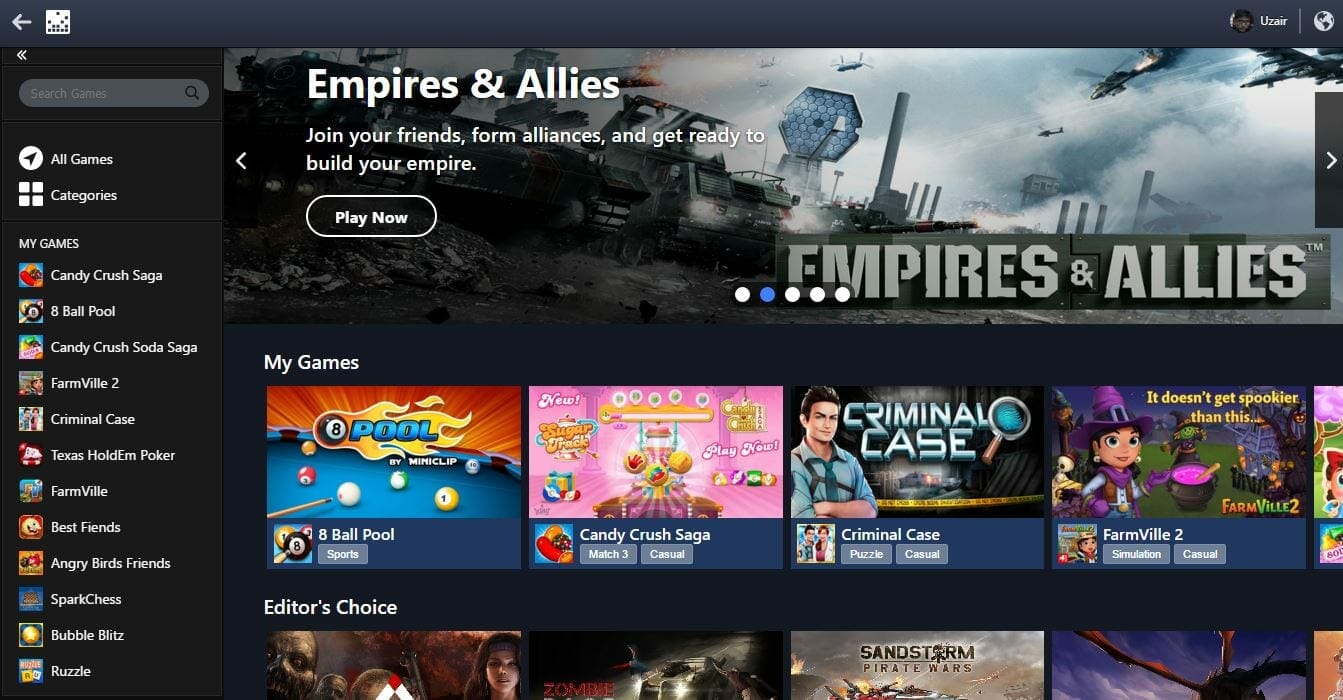Open Candy Crush Soda Saga sidebar icon

(31, 347)
